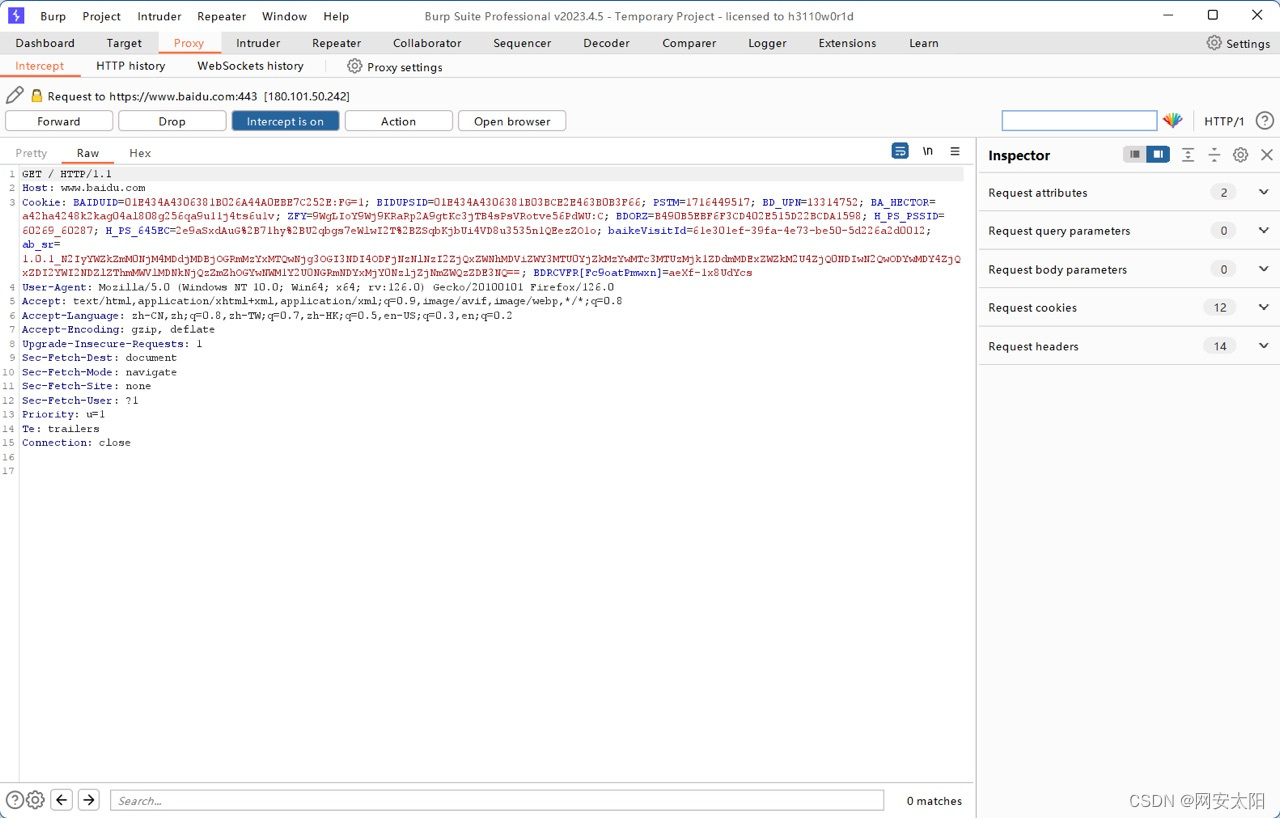Switch to the Comparer tab
Viewport: 1280px width, 819px height.
[x=689, y=43]
